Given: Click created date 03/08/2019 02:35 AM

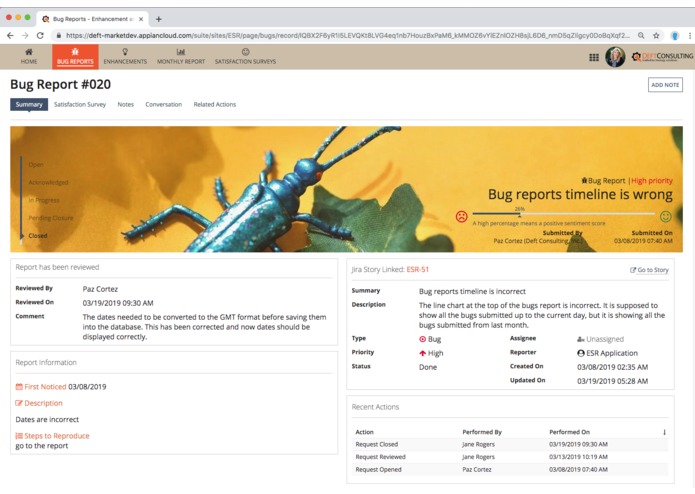Looking at the screenshot, I should click(613, 367).
